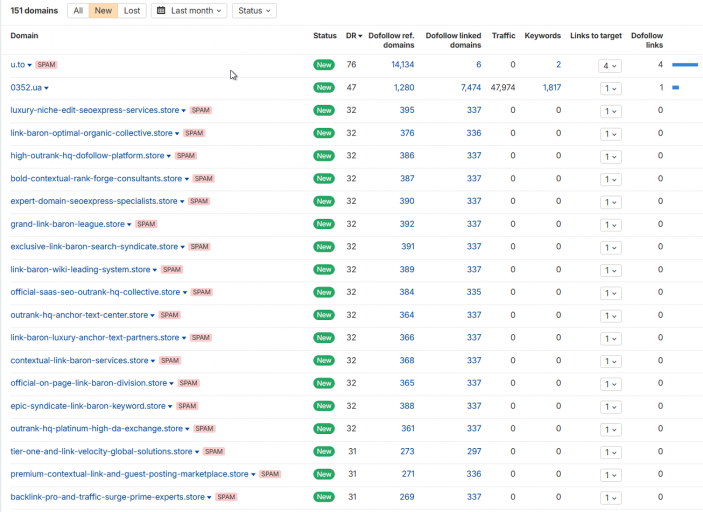This screenshot has width=703, height=512.
Task: Open the Last month date dropdown
Action: click(x=189, y=11)
